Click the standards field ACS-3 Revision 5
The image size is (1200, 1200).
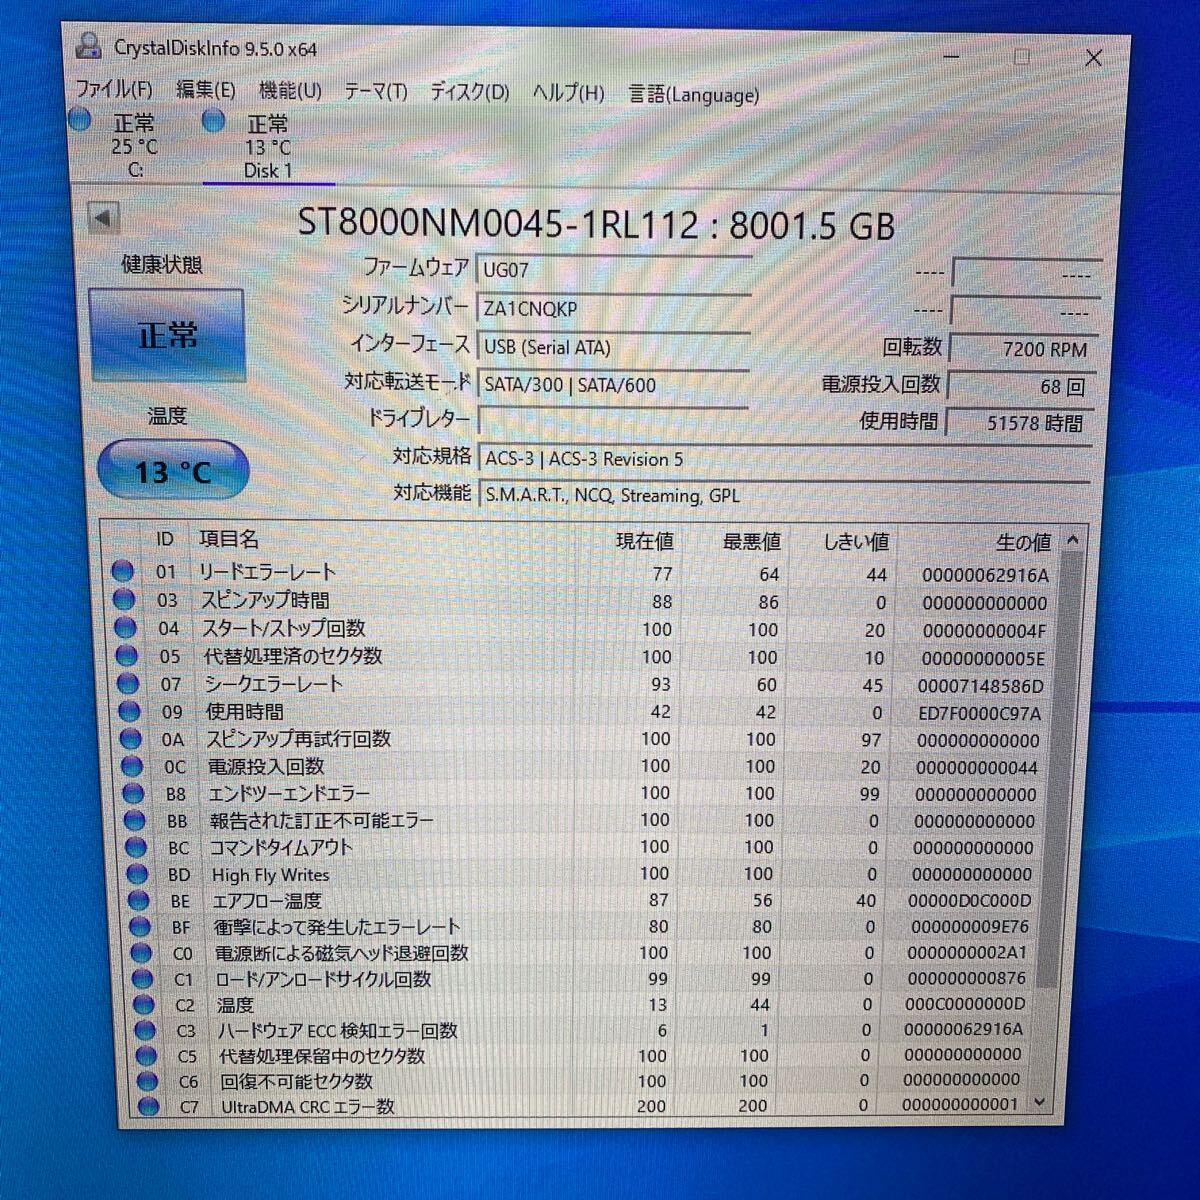pos(785,459)
